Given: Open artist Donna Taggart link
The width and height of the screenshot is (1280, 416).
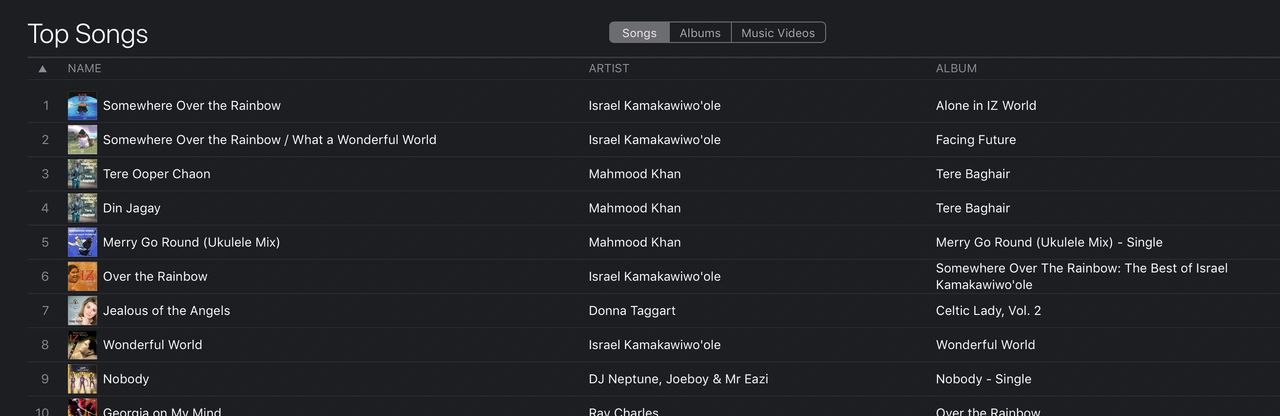Looking at the screenshot, I should coord(632,311).
